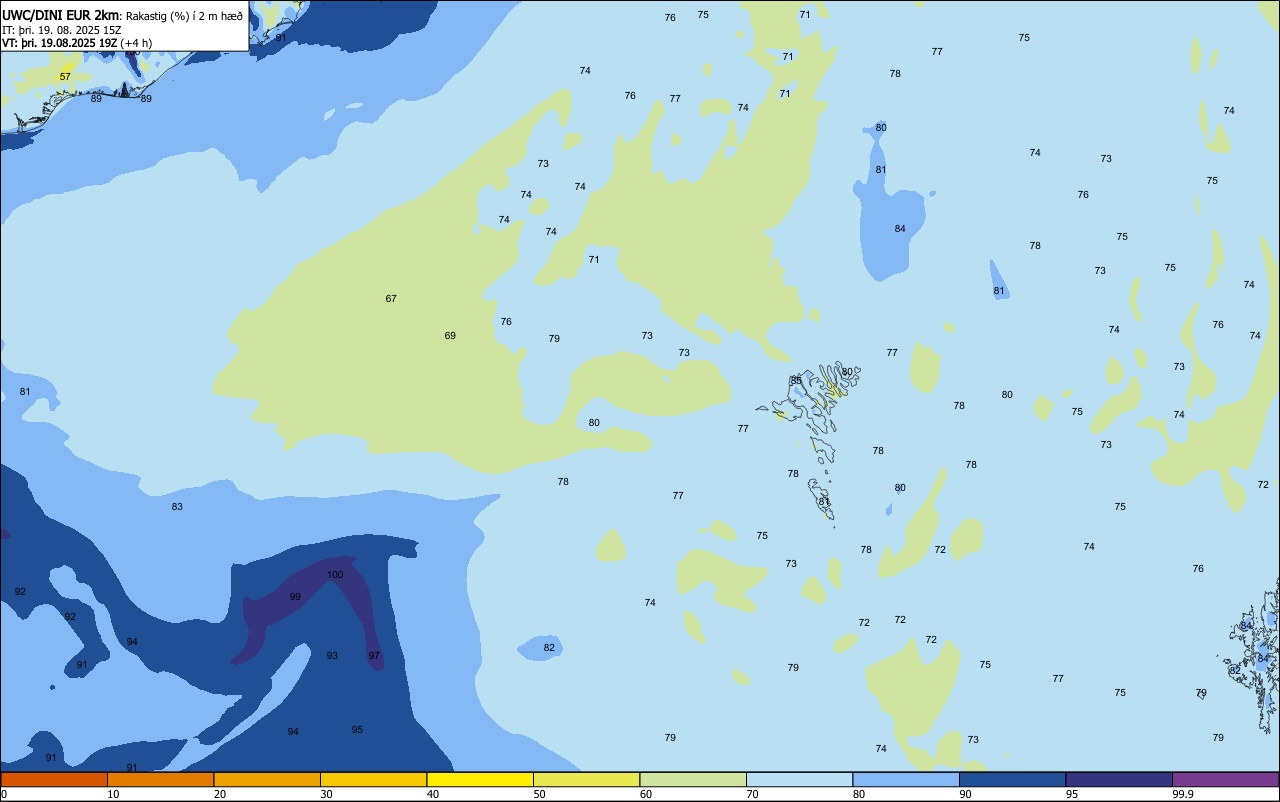Click the 30–40 golden legend swatch
1280x802 pixels.
click(373, 779)
